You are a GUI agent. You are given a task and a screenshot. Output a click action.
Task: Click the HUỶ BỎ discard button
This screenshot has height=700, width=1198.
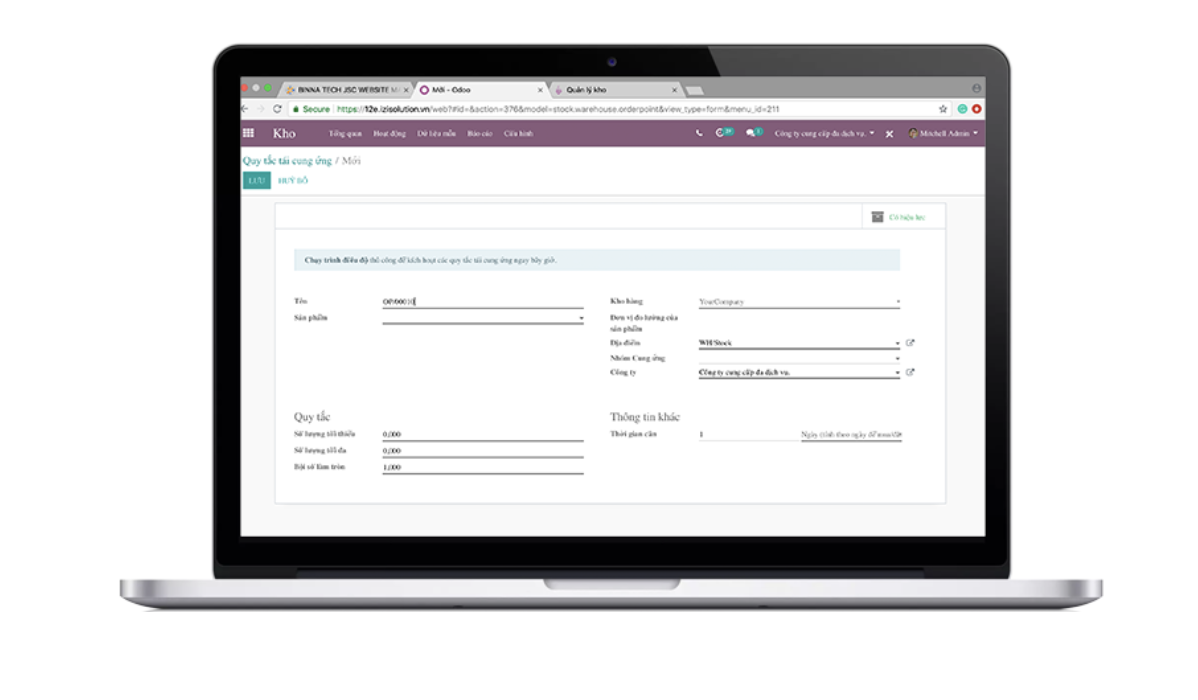(293, 181)
